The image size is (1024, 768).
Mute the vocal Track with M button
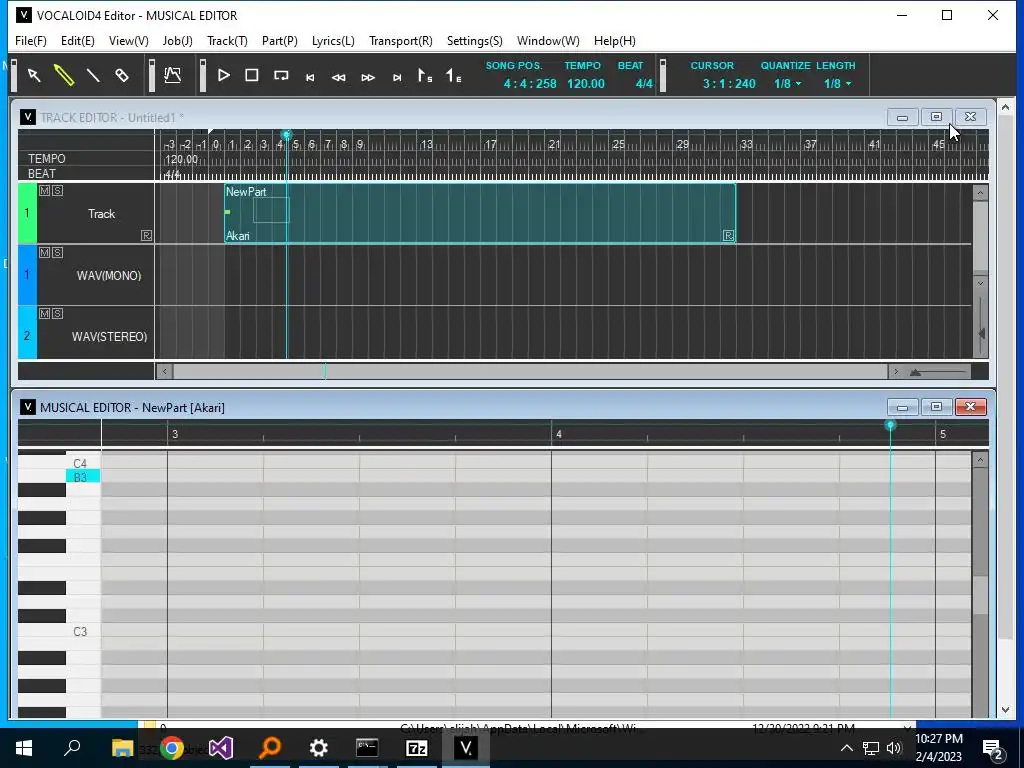point(44,191)
